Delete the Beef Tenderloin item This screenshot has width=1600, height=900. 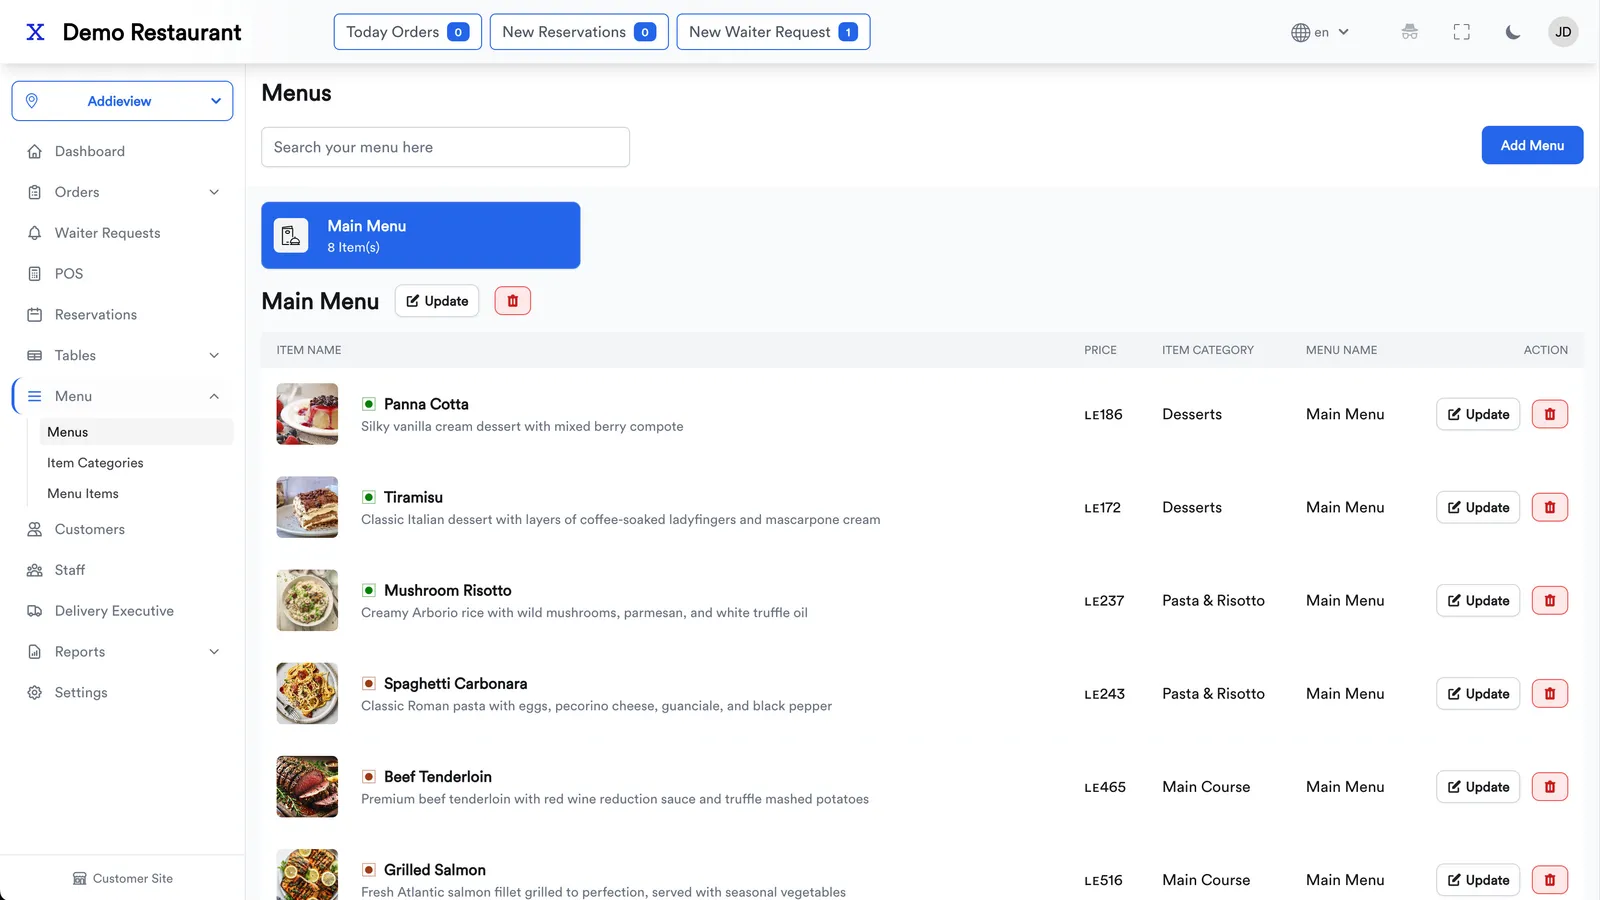click(x=1550, y=787)
